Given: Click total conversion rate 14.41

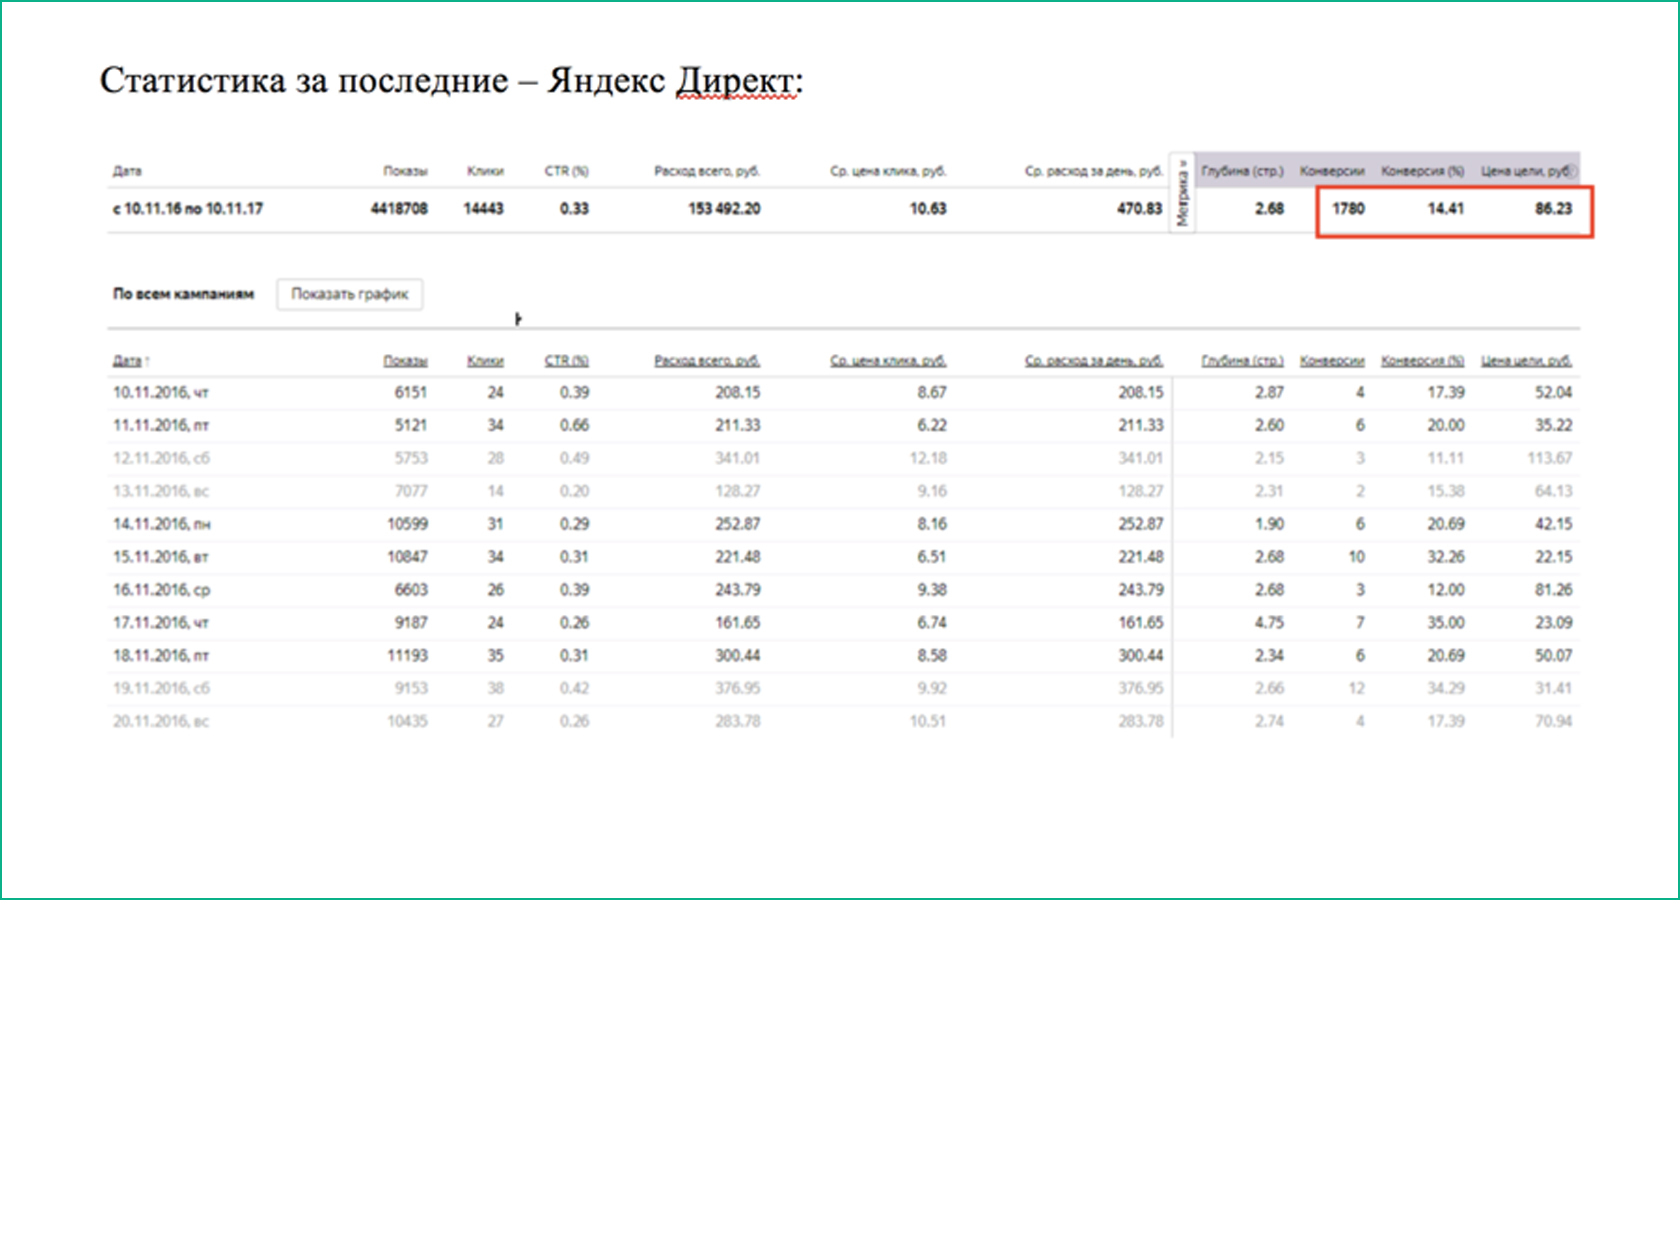Looking at the screenshot, I should (x=1446, y=209).
